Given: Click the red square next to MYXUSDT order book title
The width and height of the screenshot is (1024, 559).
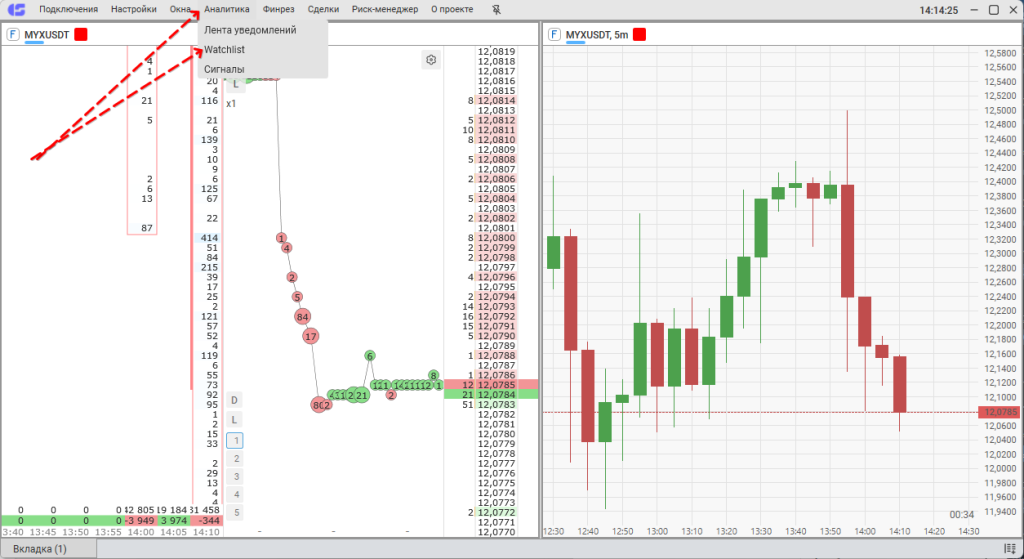Looking at the screenshot, I should (x=81, y=35).
